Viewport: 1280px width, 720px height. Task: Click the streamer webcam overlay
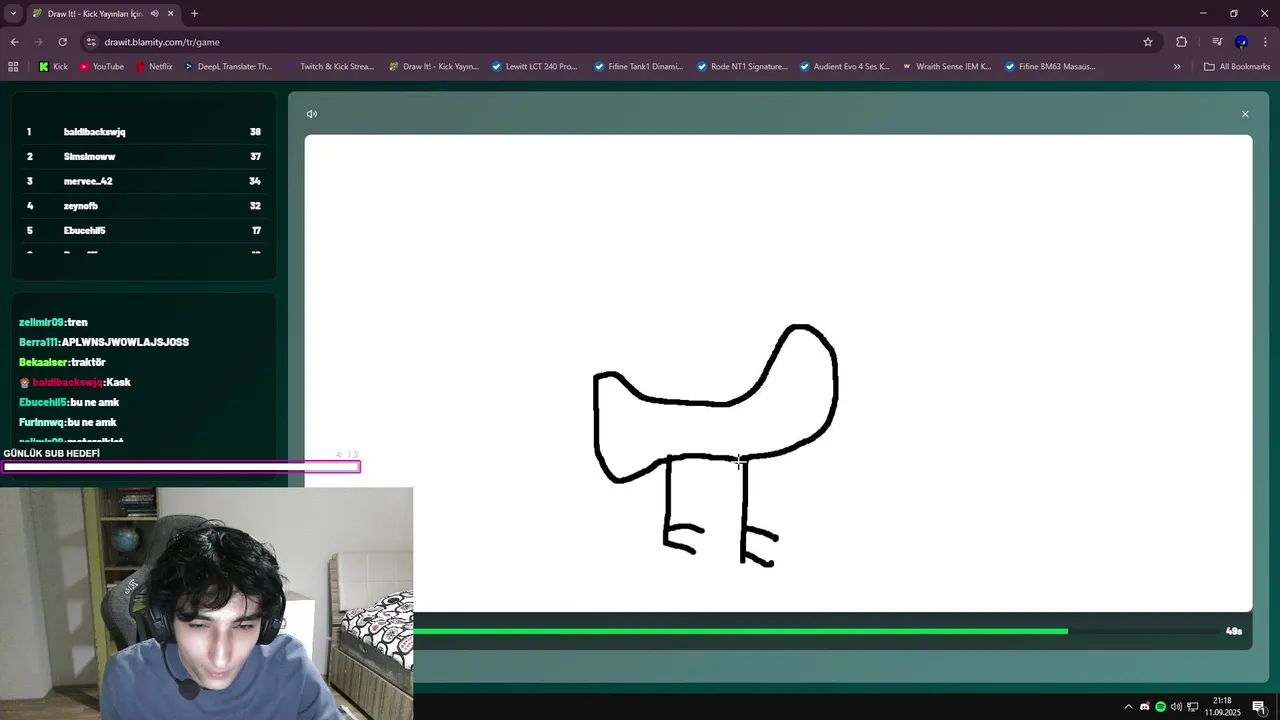(206, 603)
